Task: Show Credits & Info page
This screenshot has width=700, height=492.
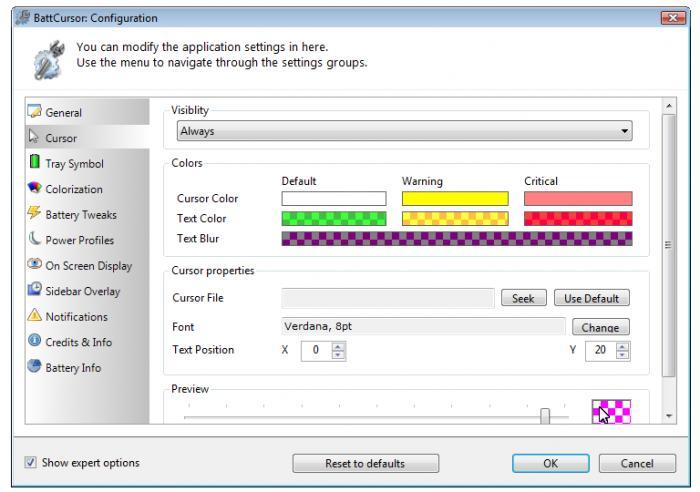Action: pos(88,341)
